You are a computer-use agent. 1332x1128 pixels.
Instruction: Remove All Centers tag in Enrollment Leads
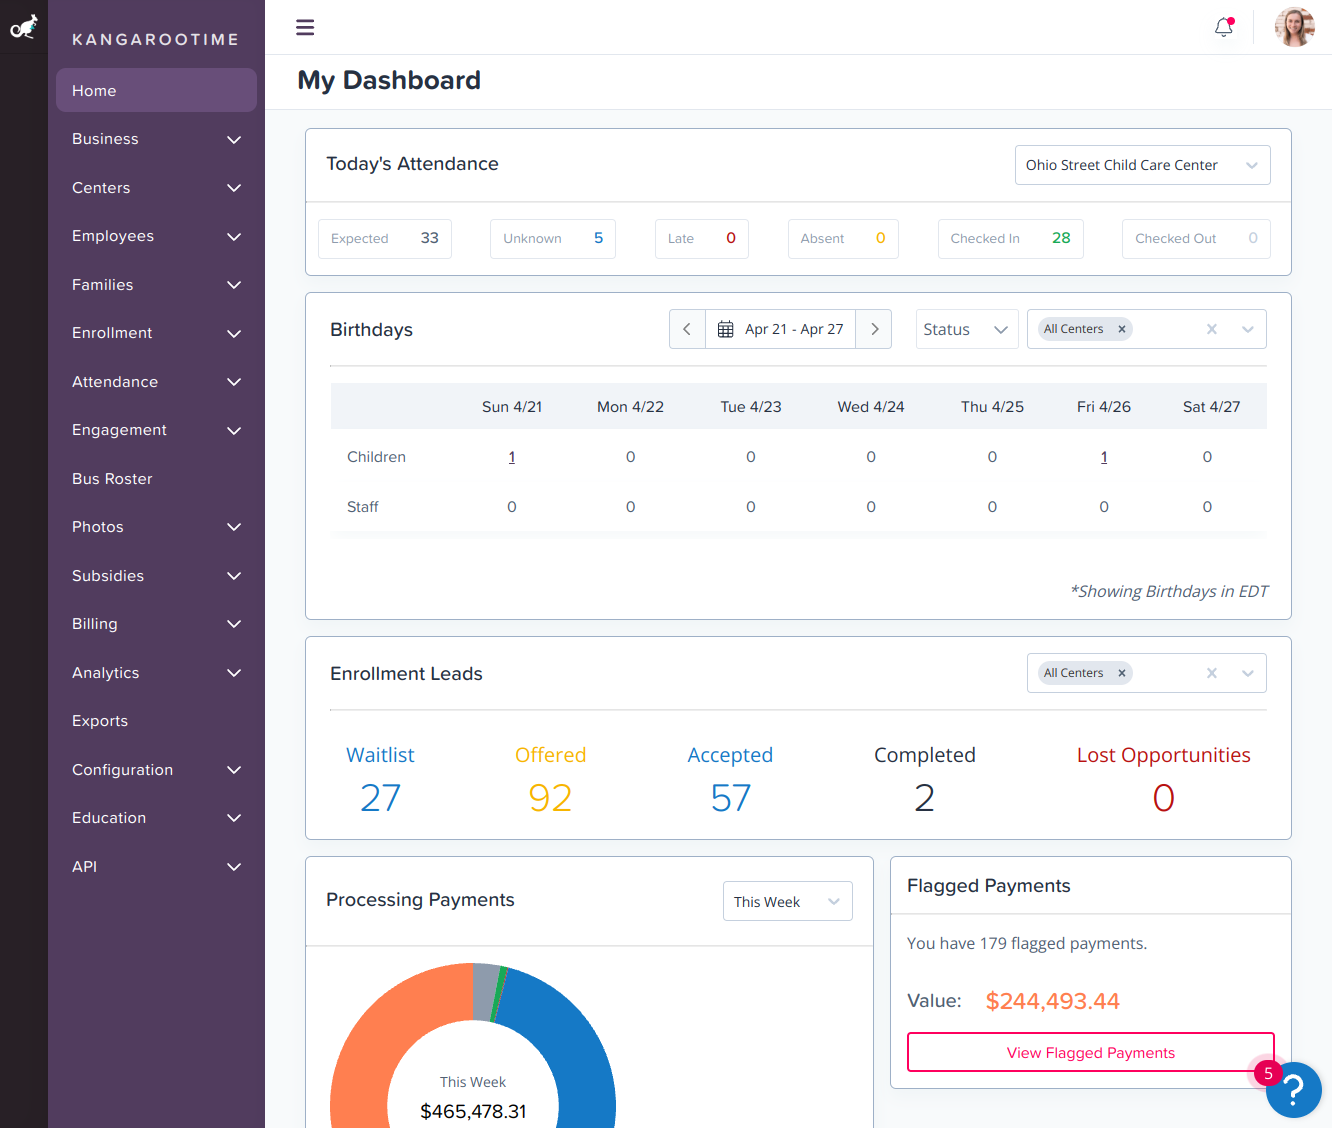(x=1122, y=673)
